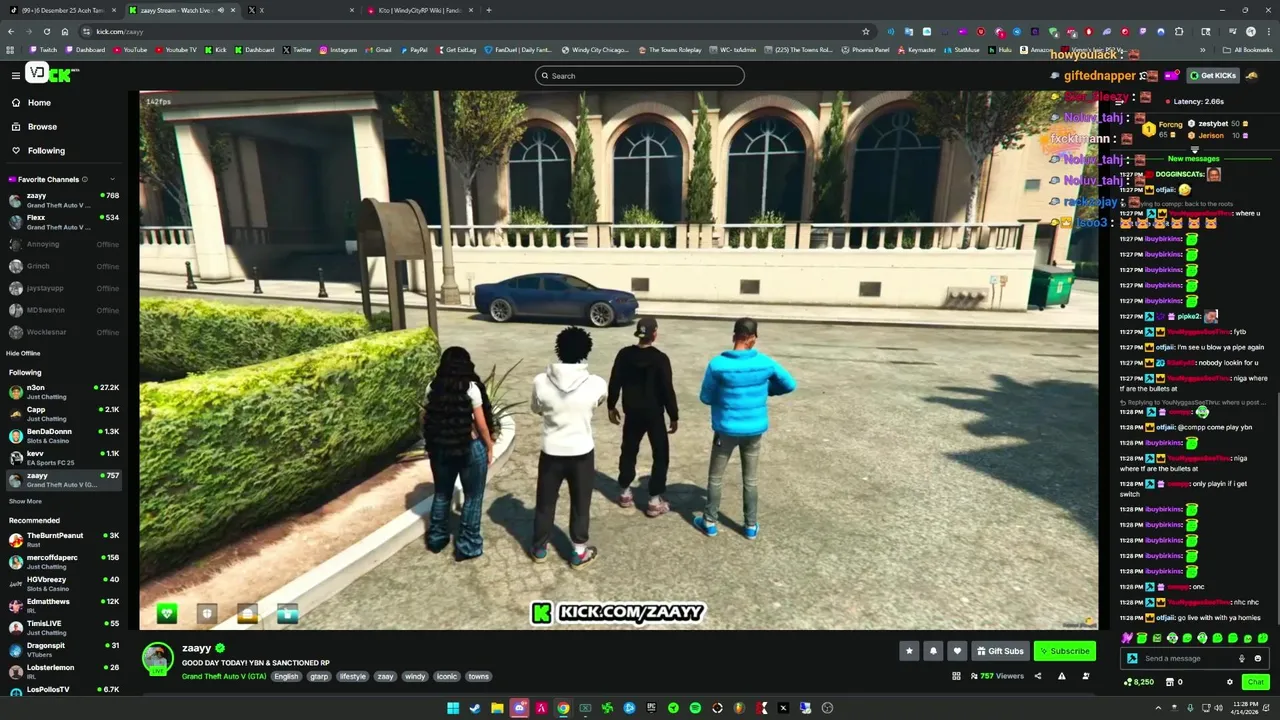
Task: Click the English stream tag
Action: point(286,676)
